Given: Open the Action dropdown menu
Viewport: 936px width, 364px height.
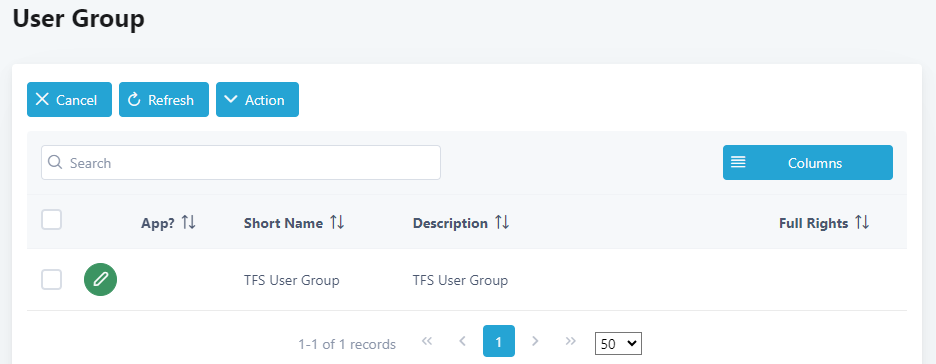Looking at the screenshot, I should (x=257, y=100).
